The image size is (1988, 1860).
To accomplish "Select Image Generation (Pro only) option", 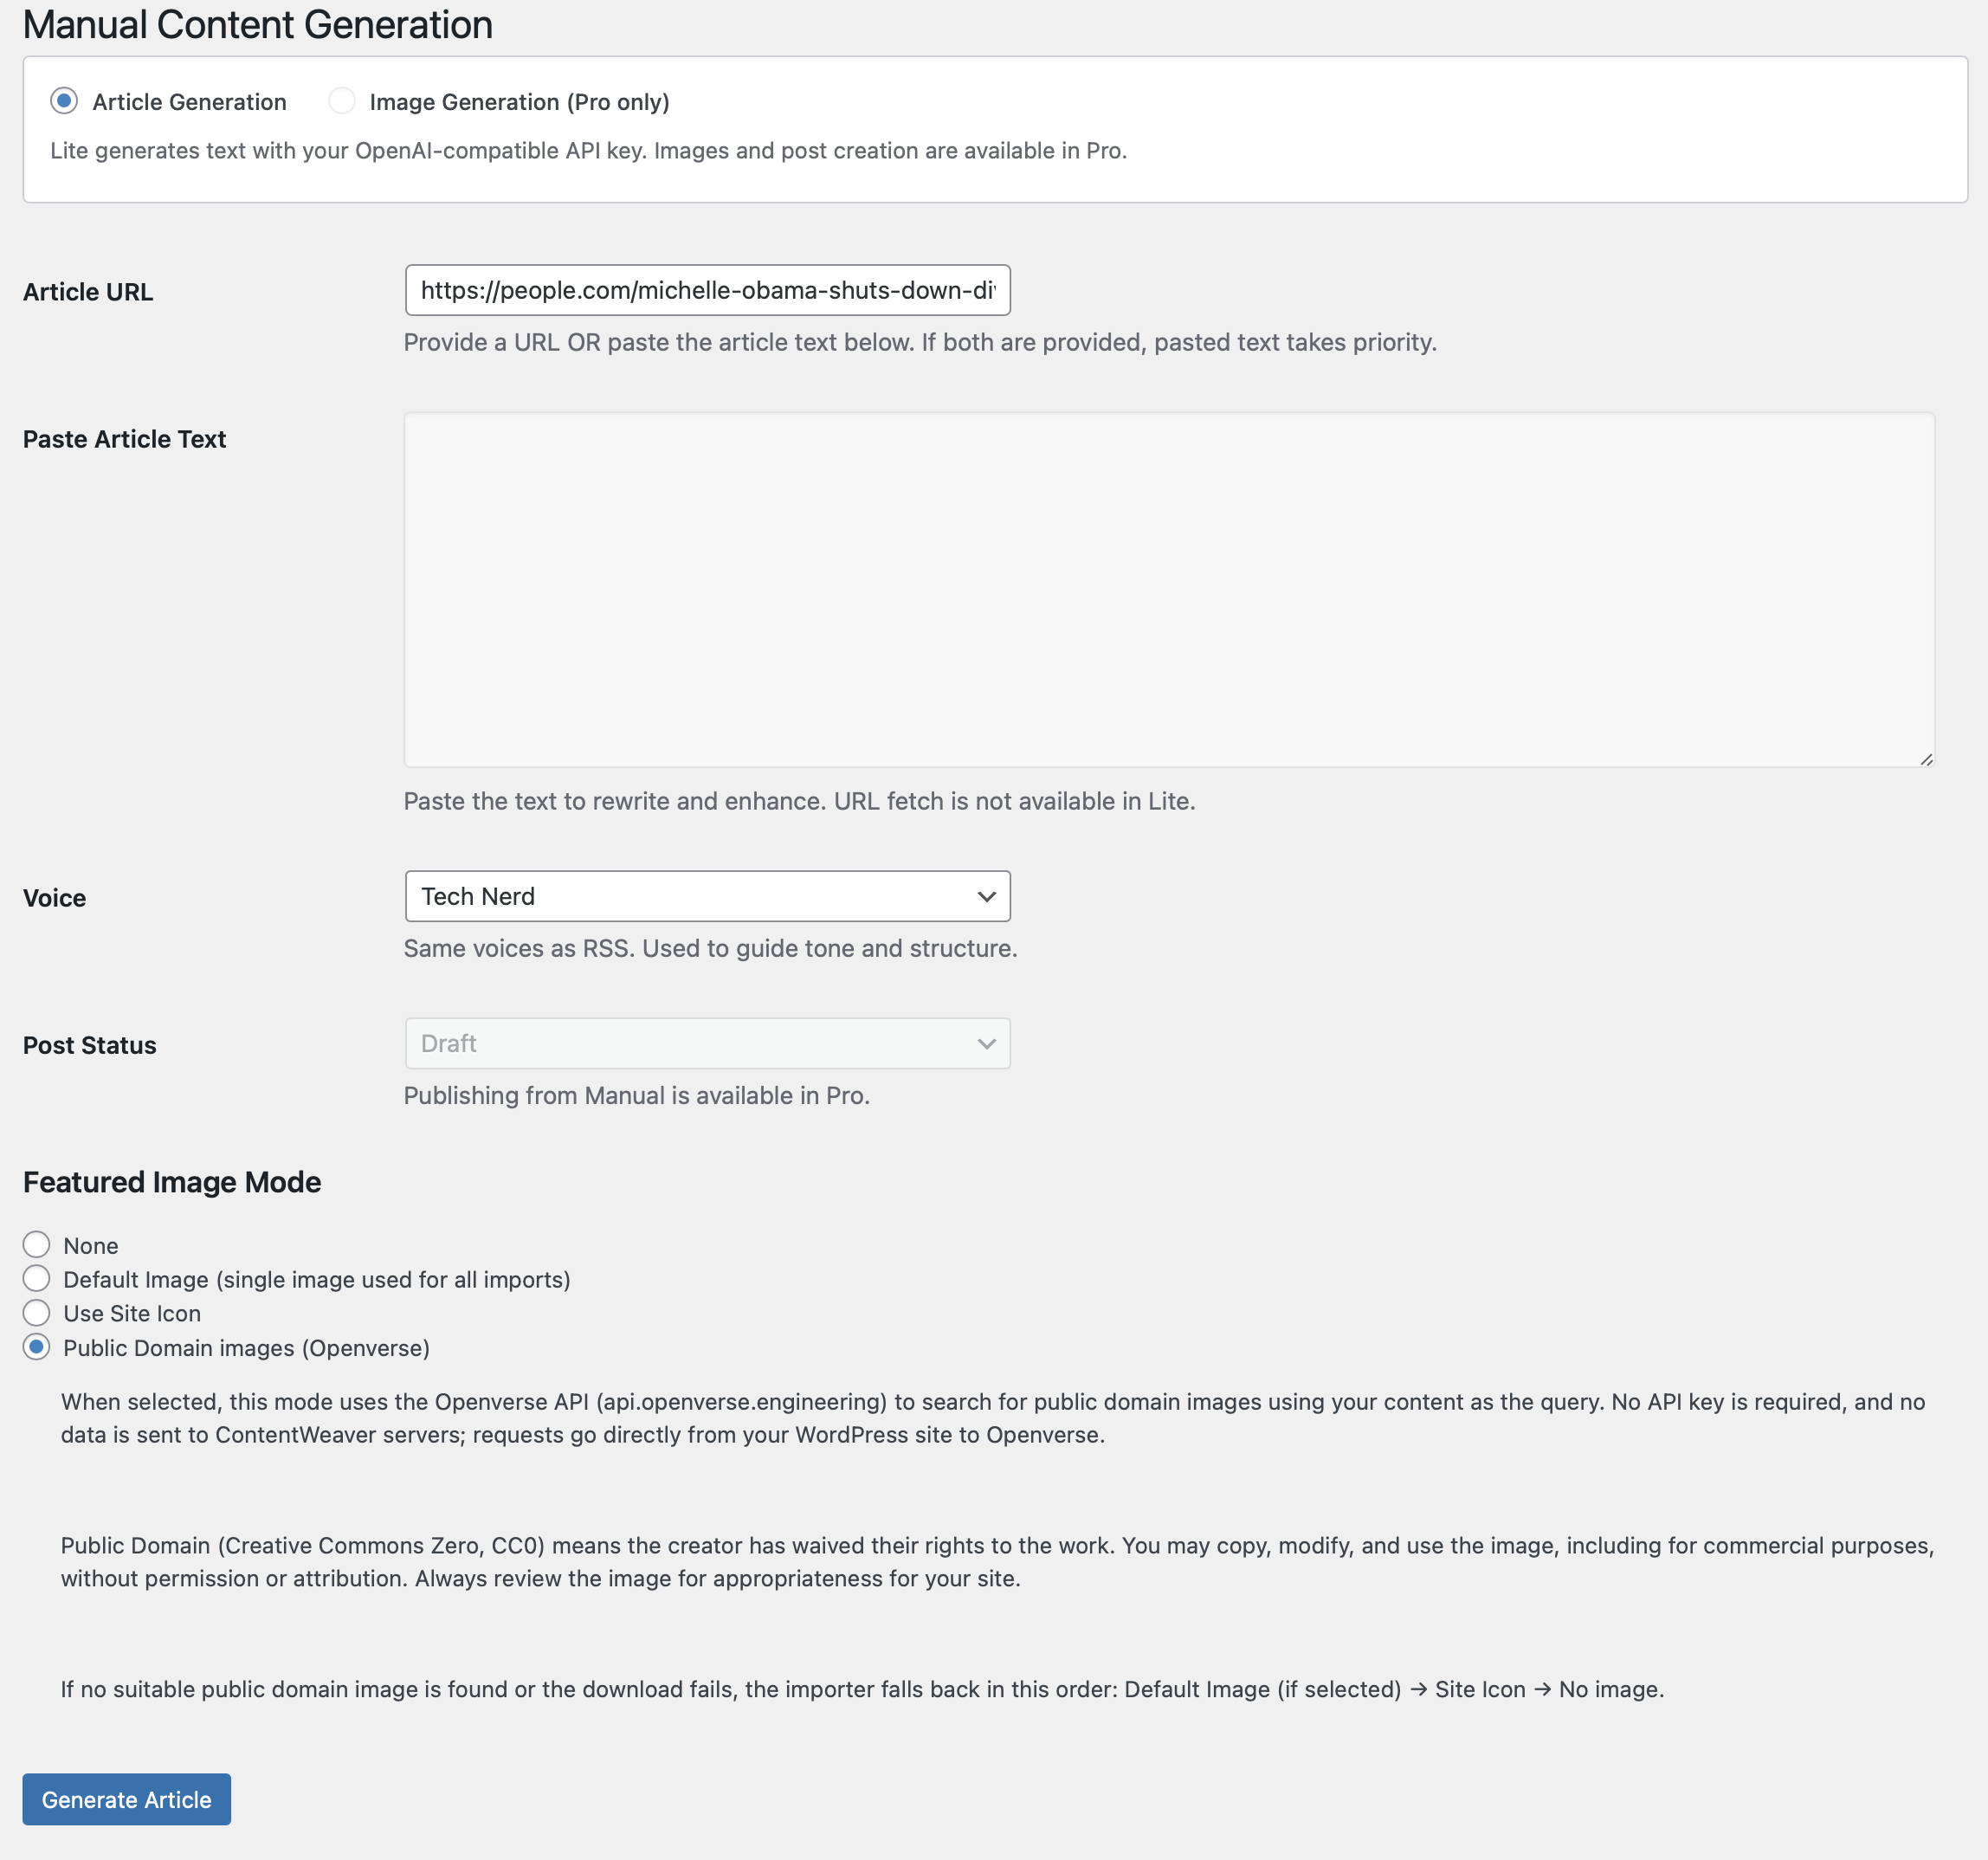I will pos(342,101).
